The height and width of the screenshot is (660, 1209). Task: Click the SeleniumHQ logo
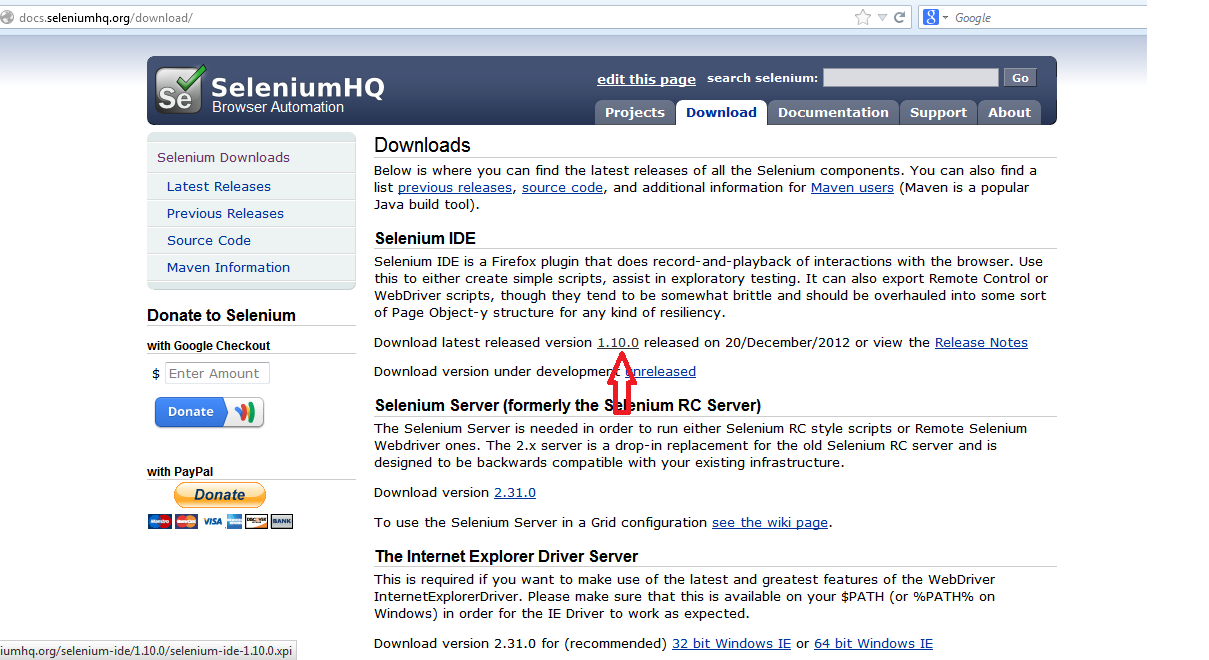270,92
